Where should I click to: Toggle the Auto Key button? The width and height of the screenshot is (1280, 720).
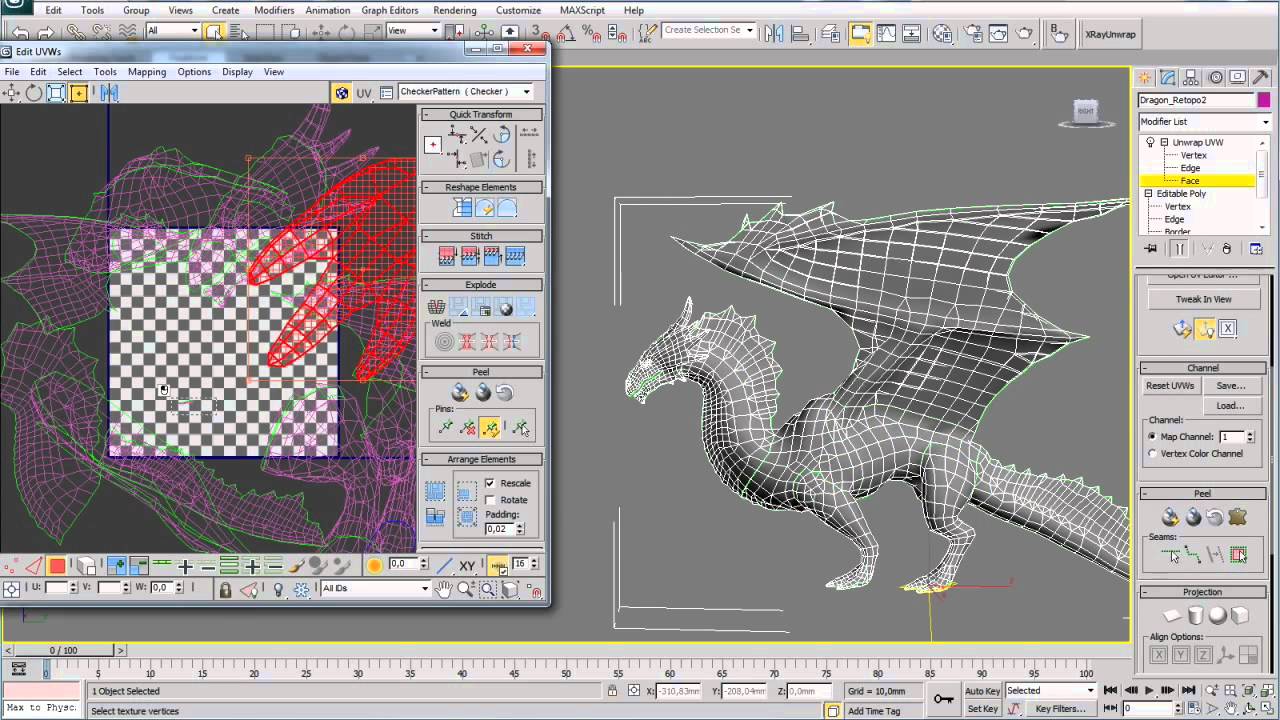coord(982,691)
